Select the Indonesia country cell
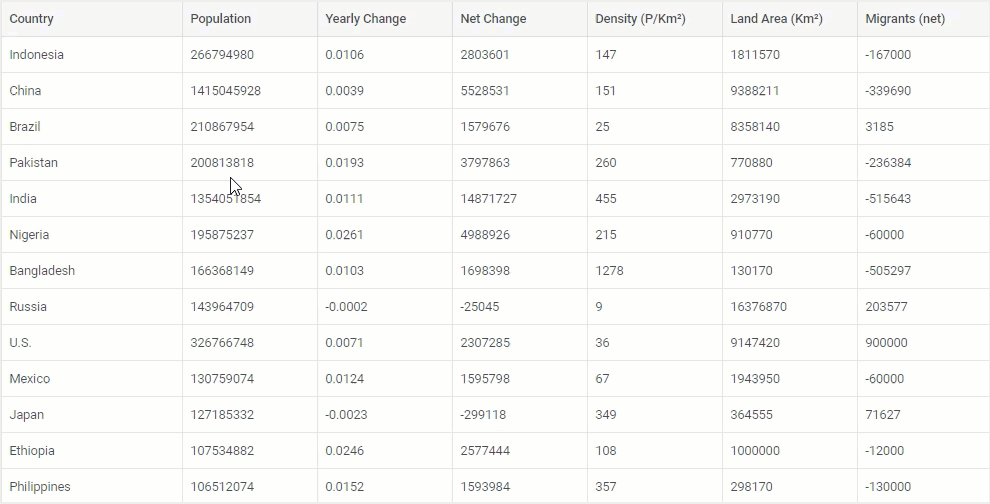990x504 pixels. (x=92, y=55)
